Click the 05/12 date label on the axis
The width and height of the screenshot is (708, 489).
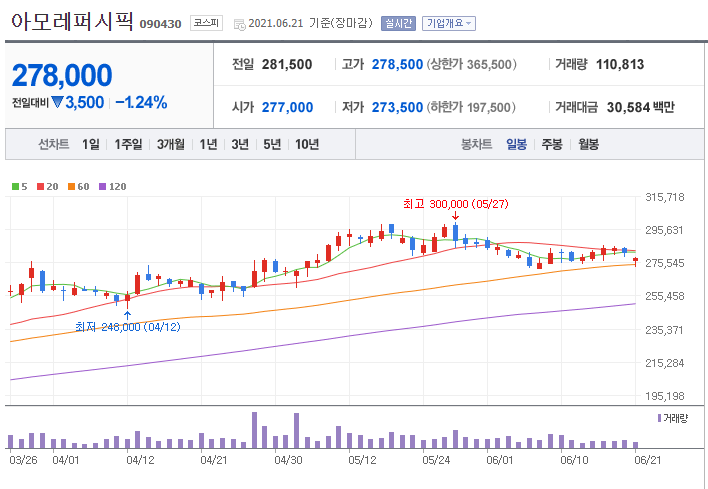[x=362, y=461]
